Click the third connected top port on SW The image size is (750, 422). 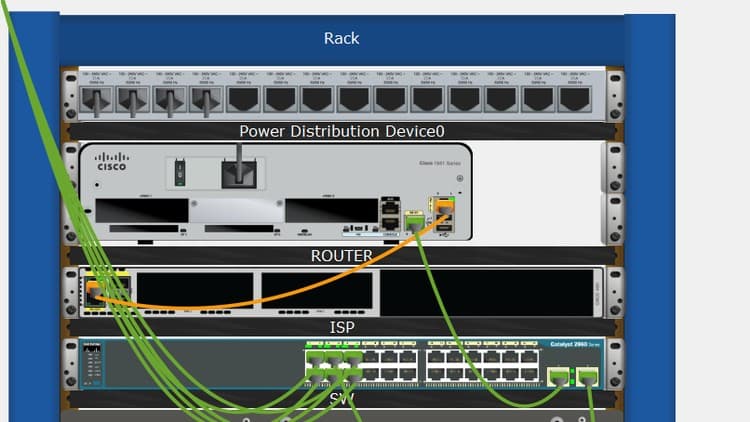point(353,358)
